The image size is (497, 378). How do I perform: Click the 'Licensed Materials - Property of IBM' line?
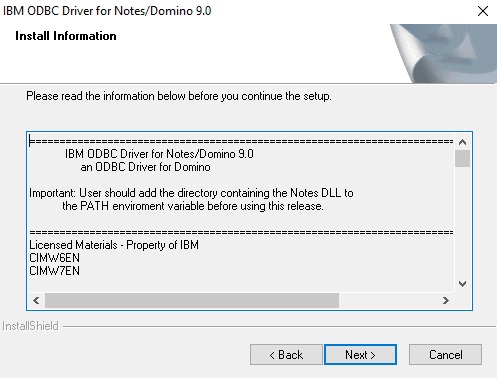coord(114,245)
